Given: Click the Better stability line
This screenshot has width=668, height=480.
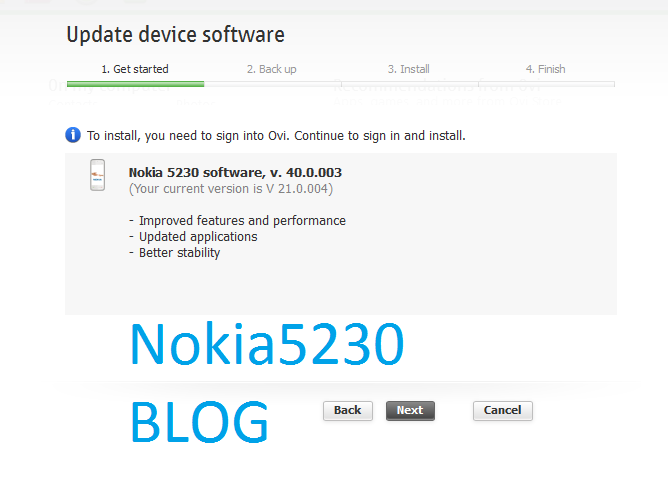Looking at the screenshot, I should pos(175,253).
